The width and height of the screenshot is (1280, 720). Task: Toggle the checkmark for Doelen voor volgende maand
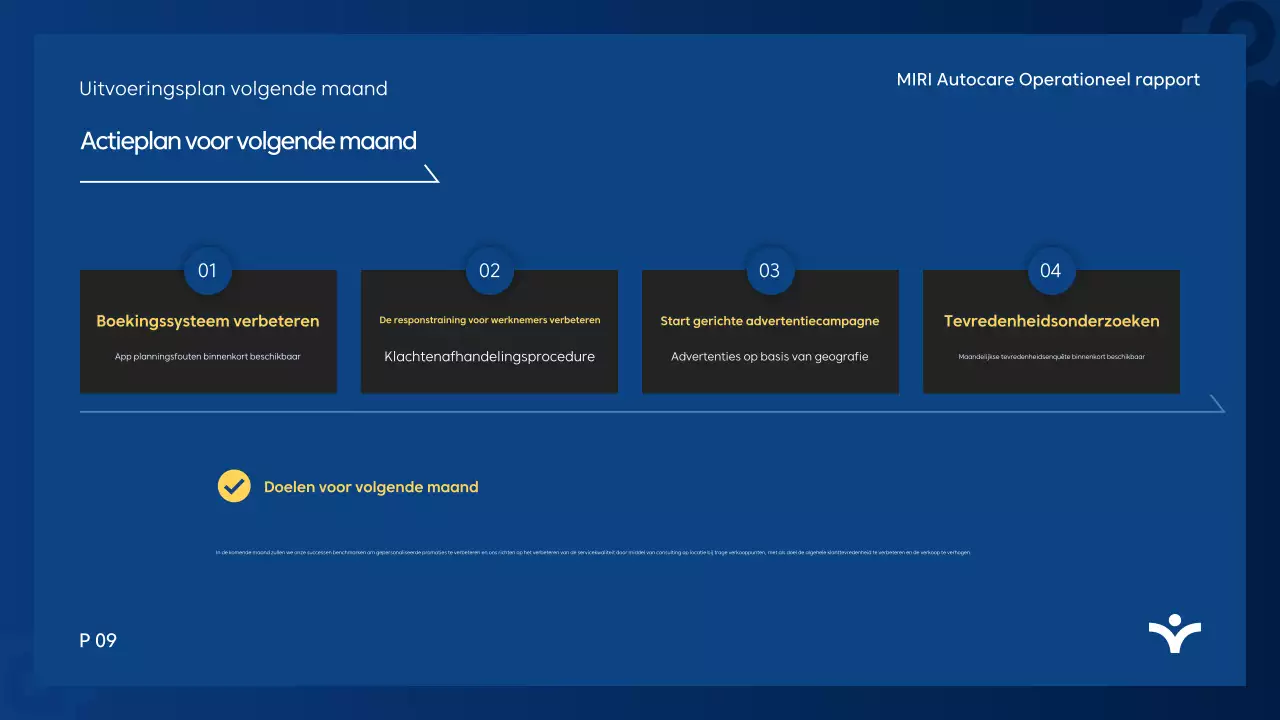pyautogui.click(x=233, y=486)
